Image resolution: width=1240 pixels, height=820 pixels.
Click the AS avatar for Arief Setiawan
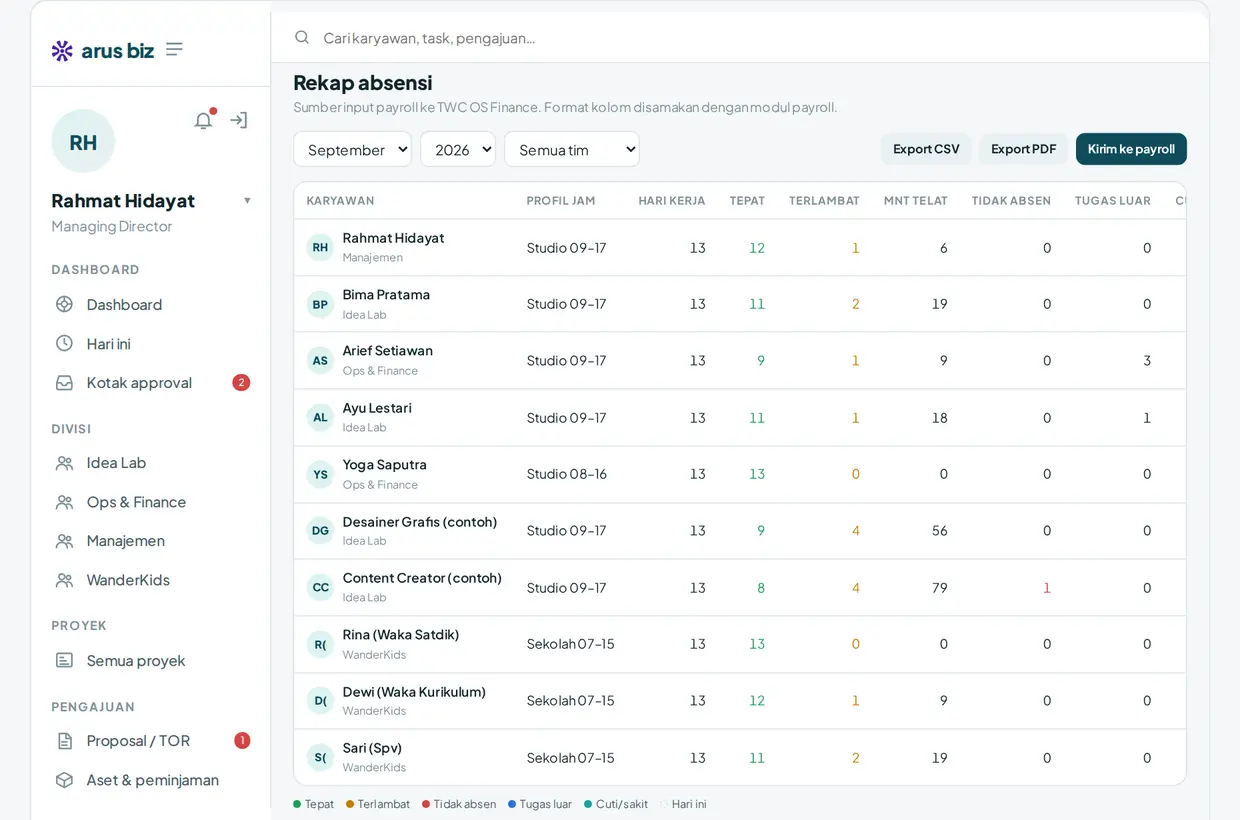click(x=320, y=361)
